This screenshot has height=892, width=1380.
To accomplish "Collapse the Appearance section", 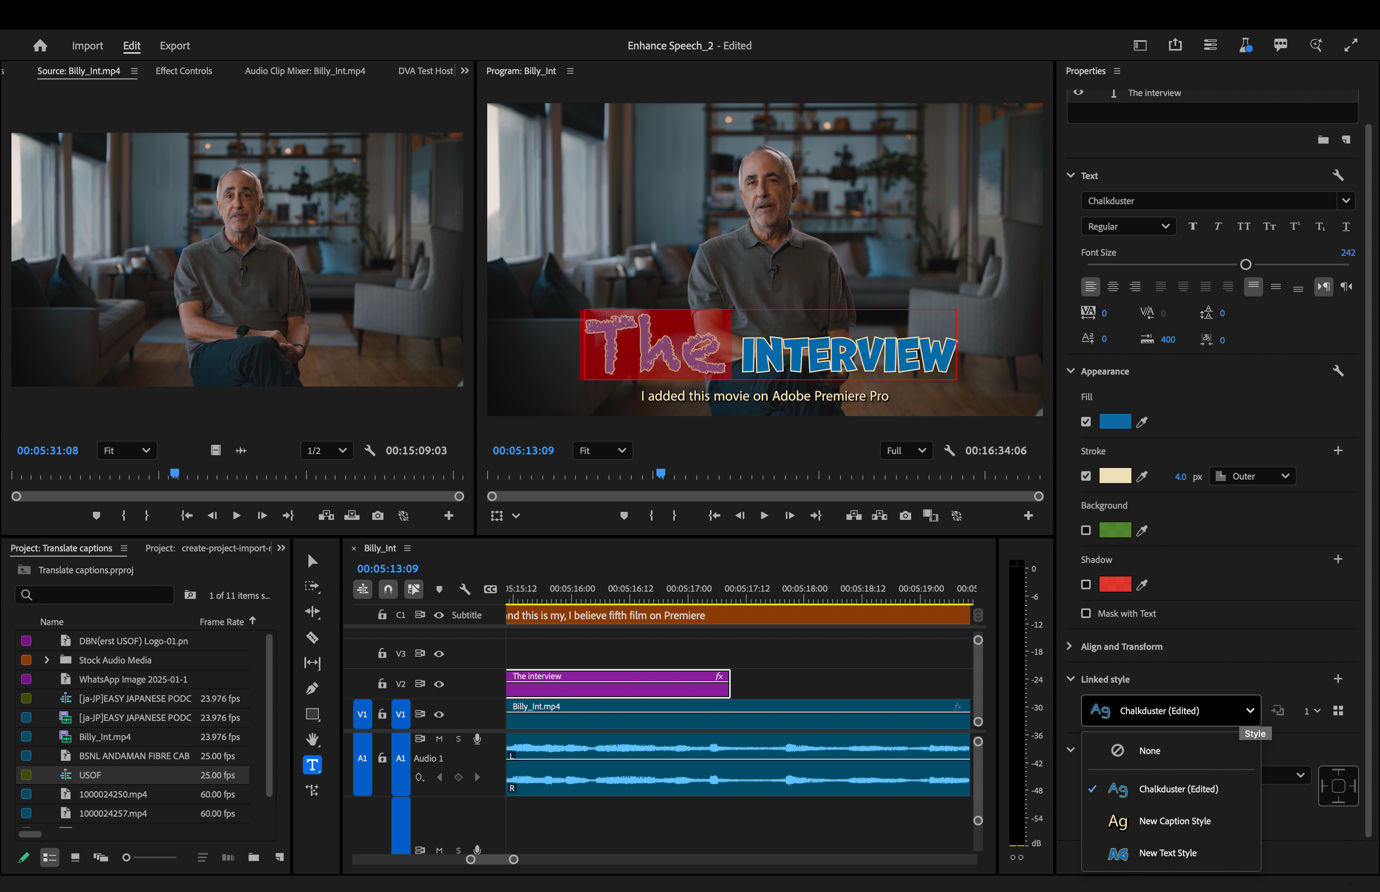I will click(x=1070, y=371).
